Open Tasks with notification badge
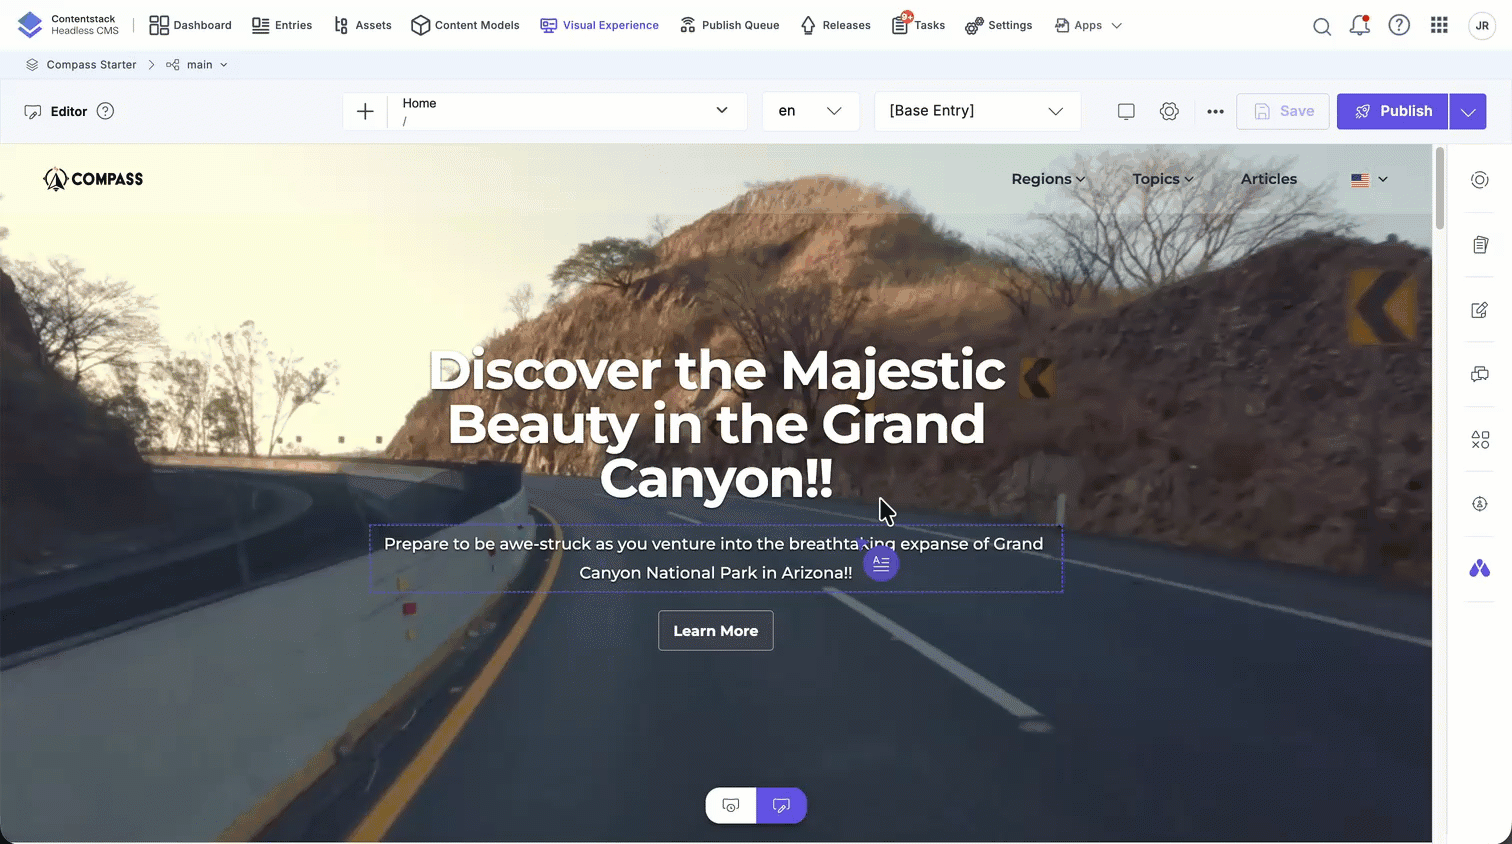This screenshot has height=844, width=1512. point(918,25)
